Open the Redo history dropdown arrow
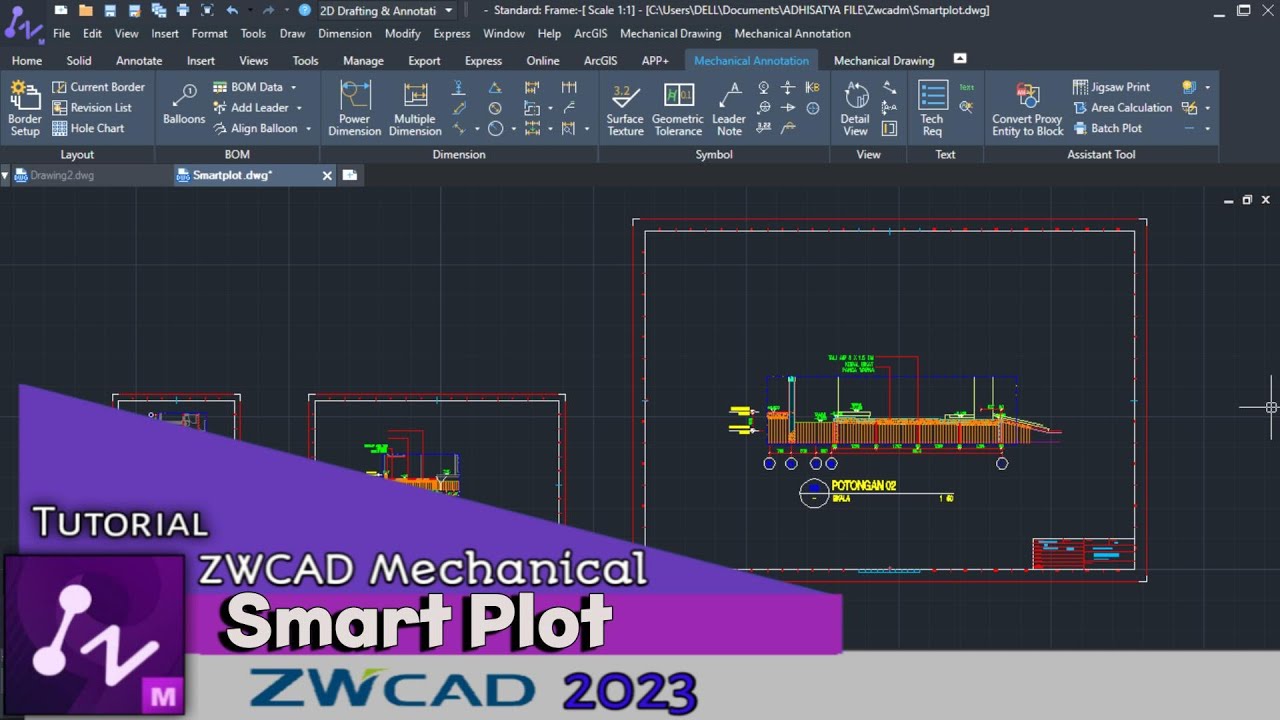Viewport: 1280px width, 720px height. pyautogui.click(x=286, y=10)
